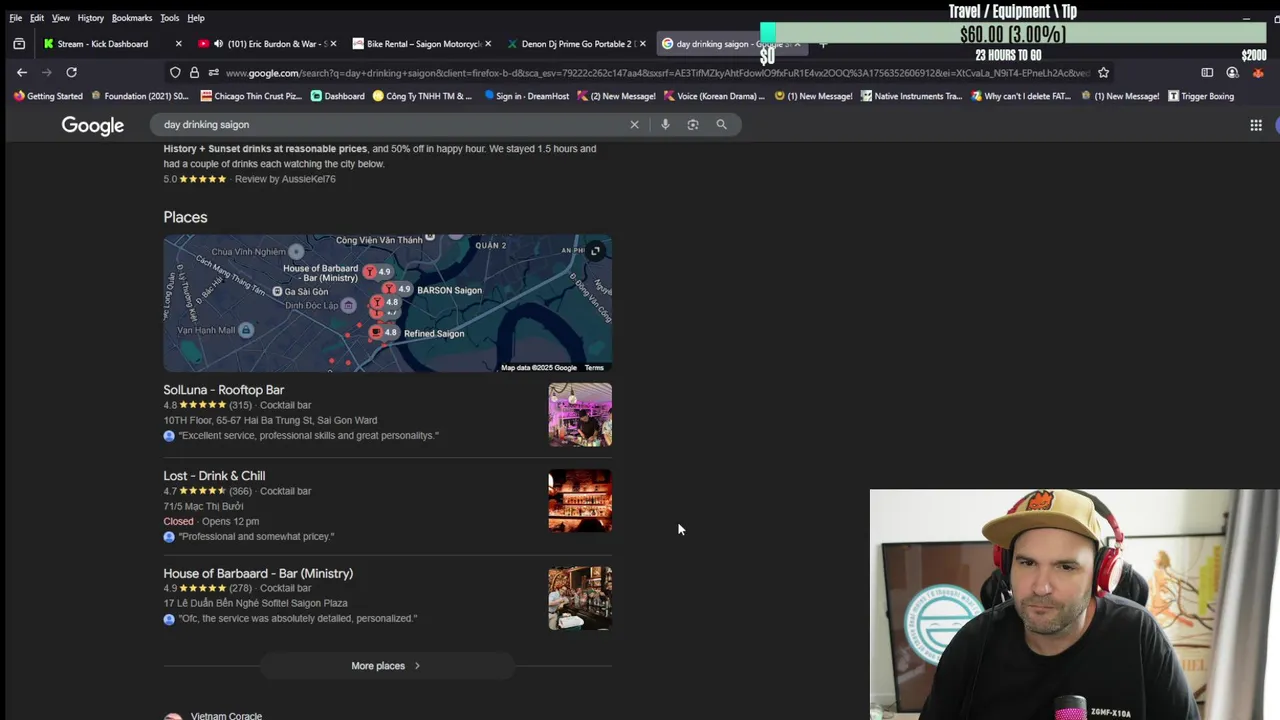Search by image with Lens icon
This screenshot has width=1280, height=720.
(693, 125)
